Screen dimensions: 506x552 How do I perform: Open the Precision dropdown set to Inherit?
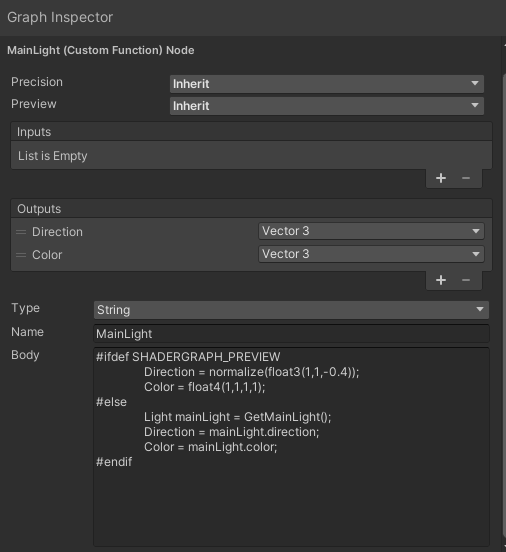point(327,84)
